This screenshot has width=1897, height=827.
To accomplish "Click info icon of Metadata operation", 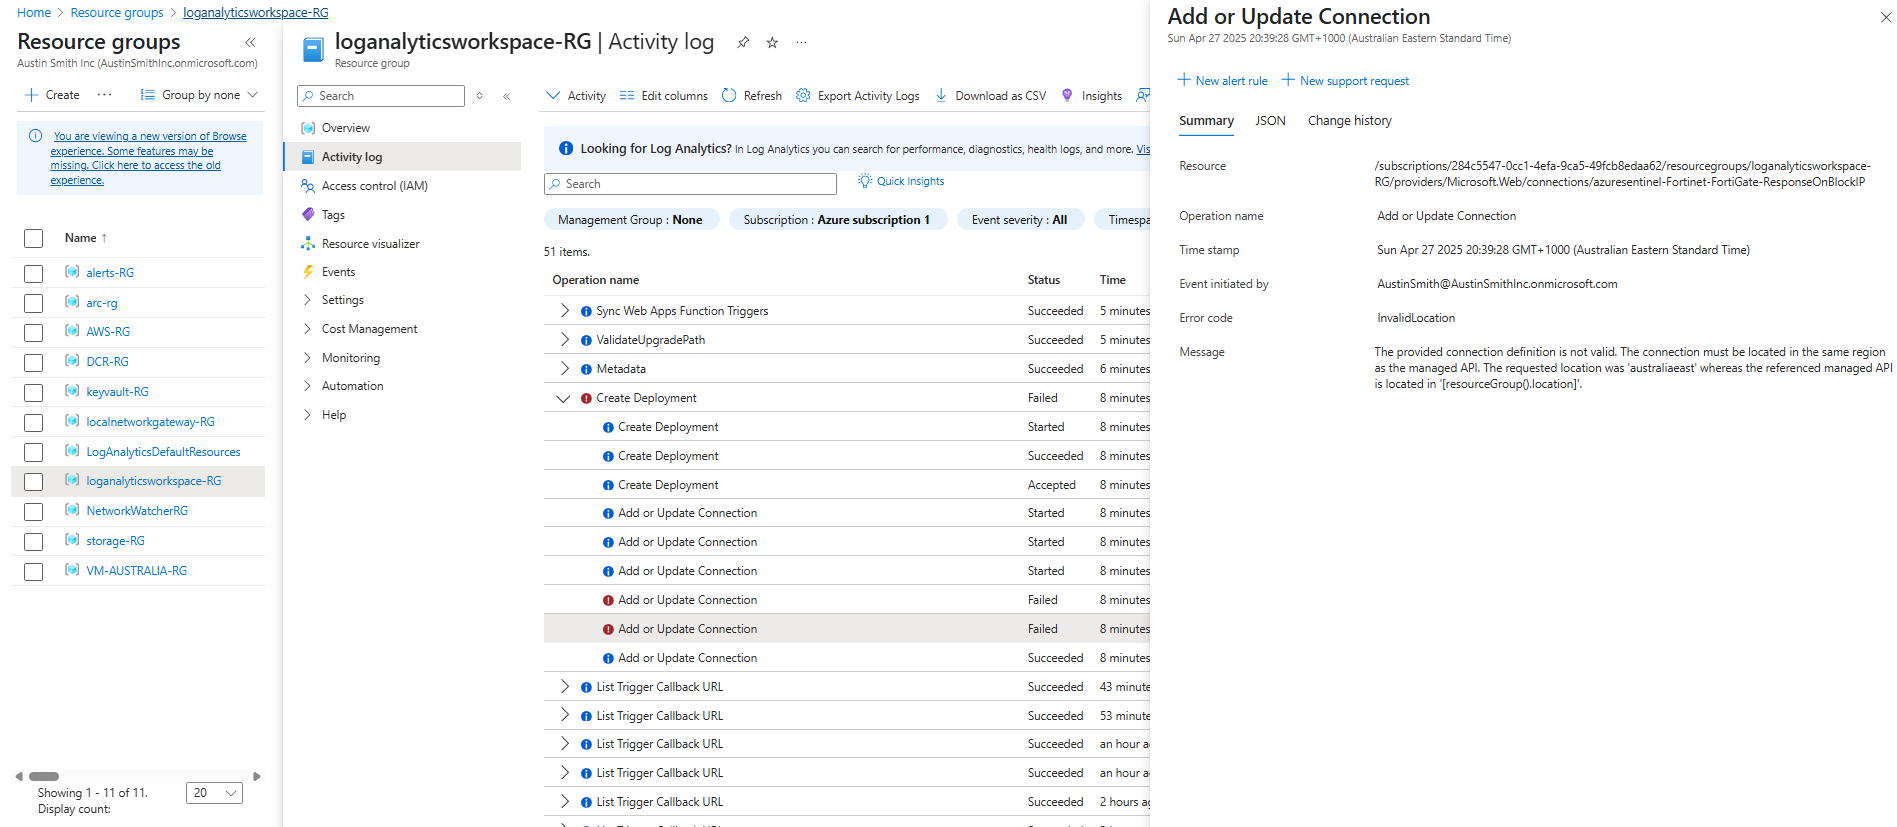I will [586, 369].
